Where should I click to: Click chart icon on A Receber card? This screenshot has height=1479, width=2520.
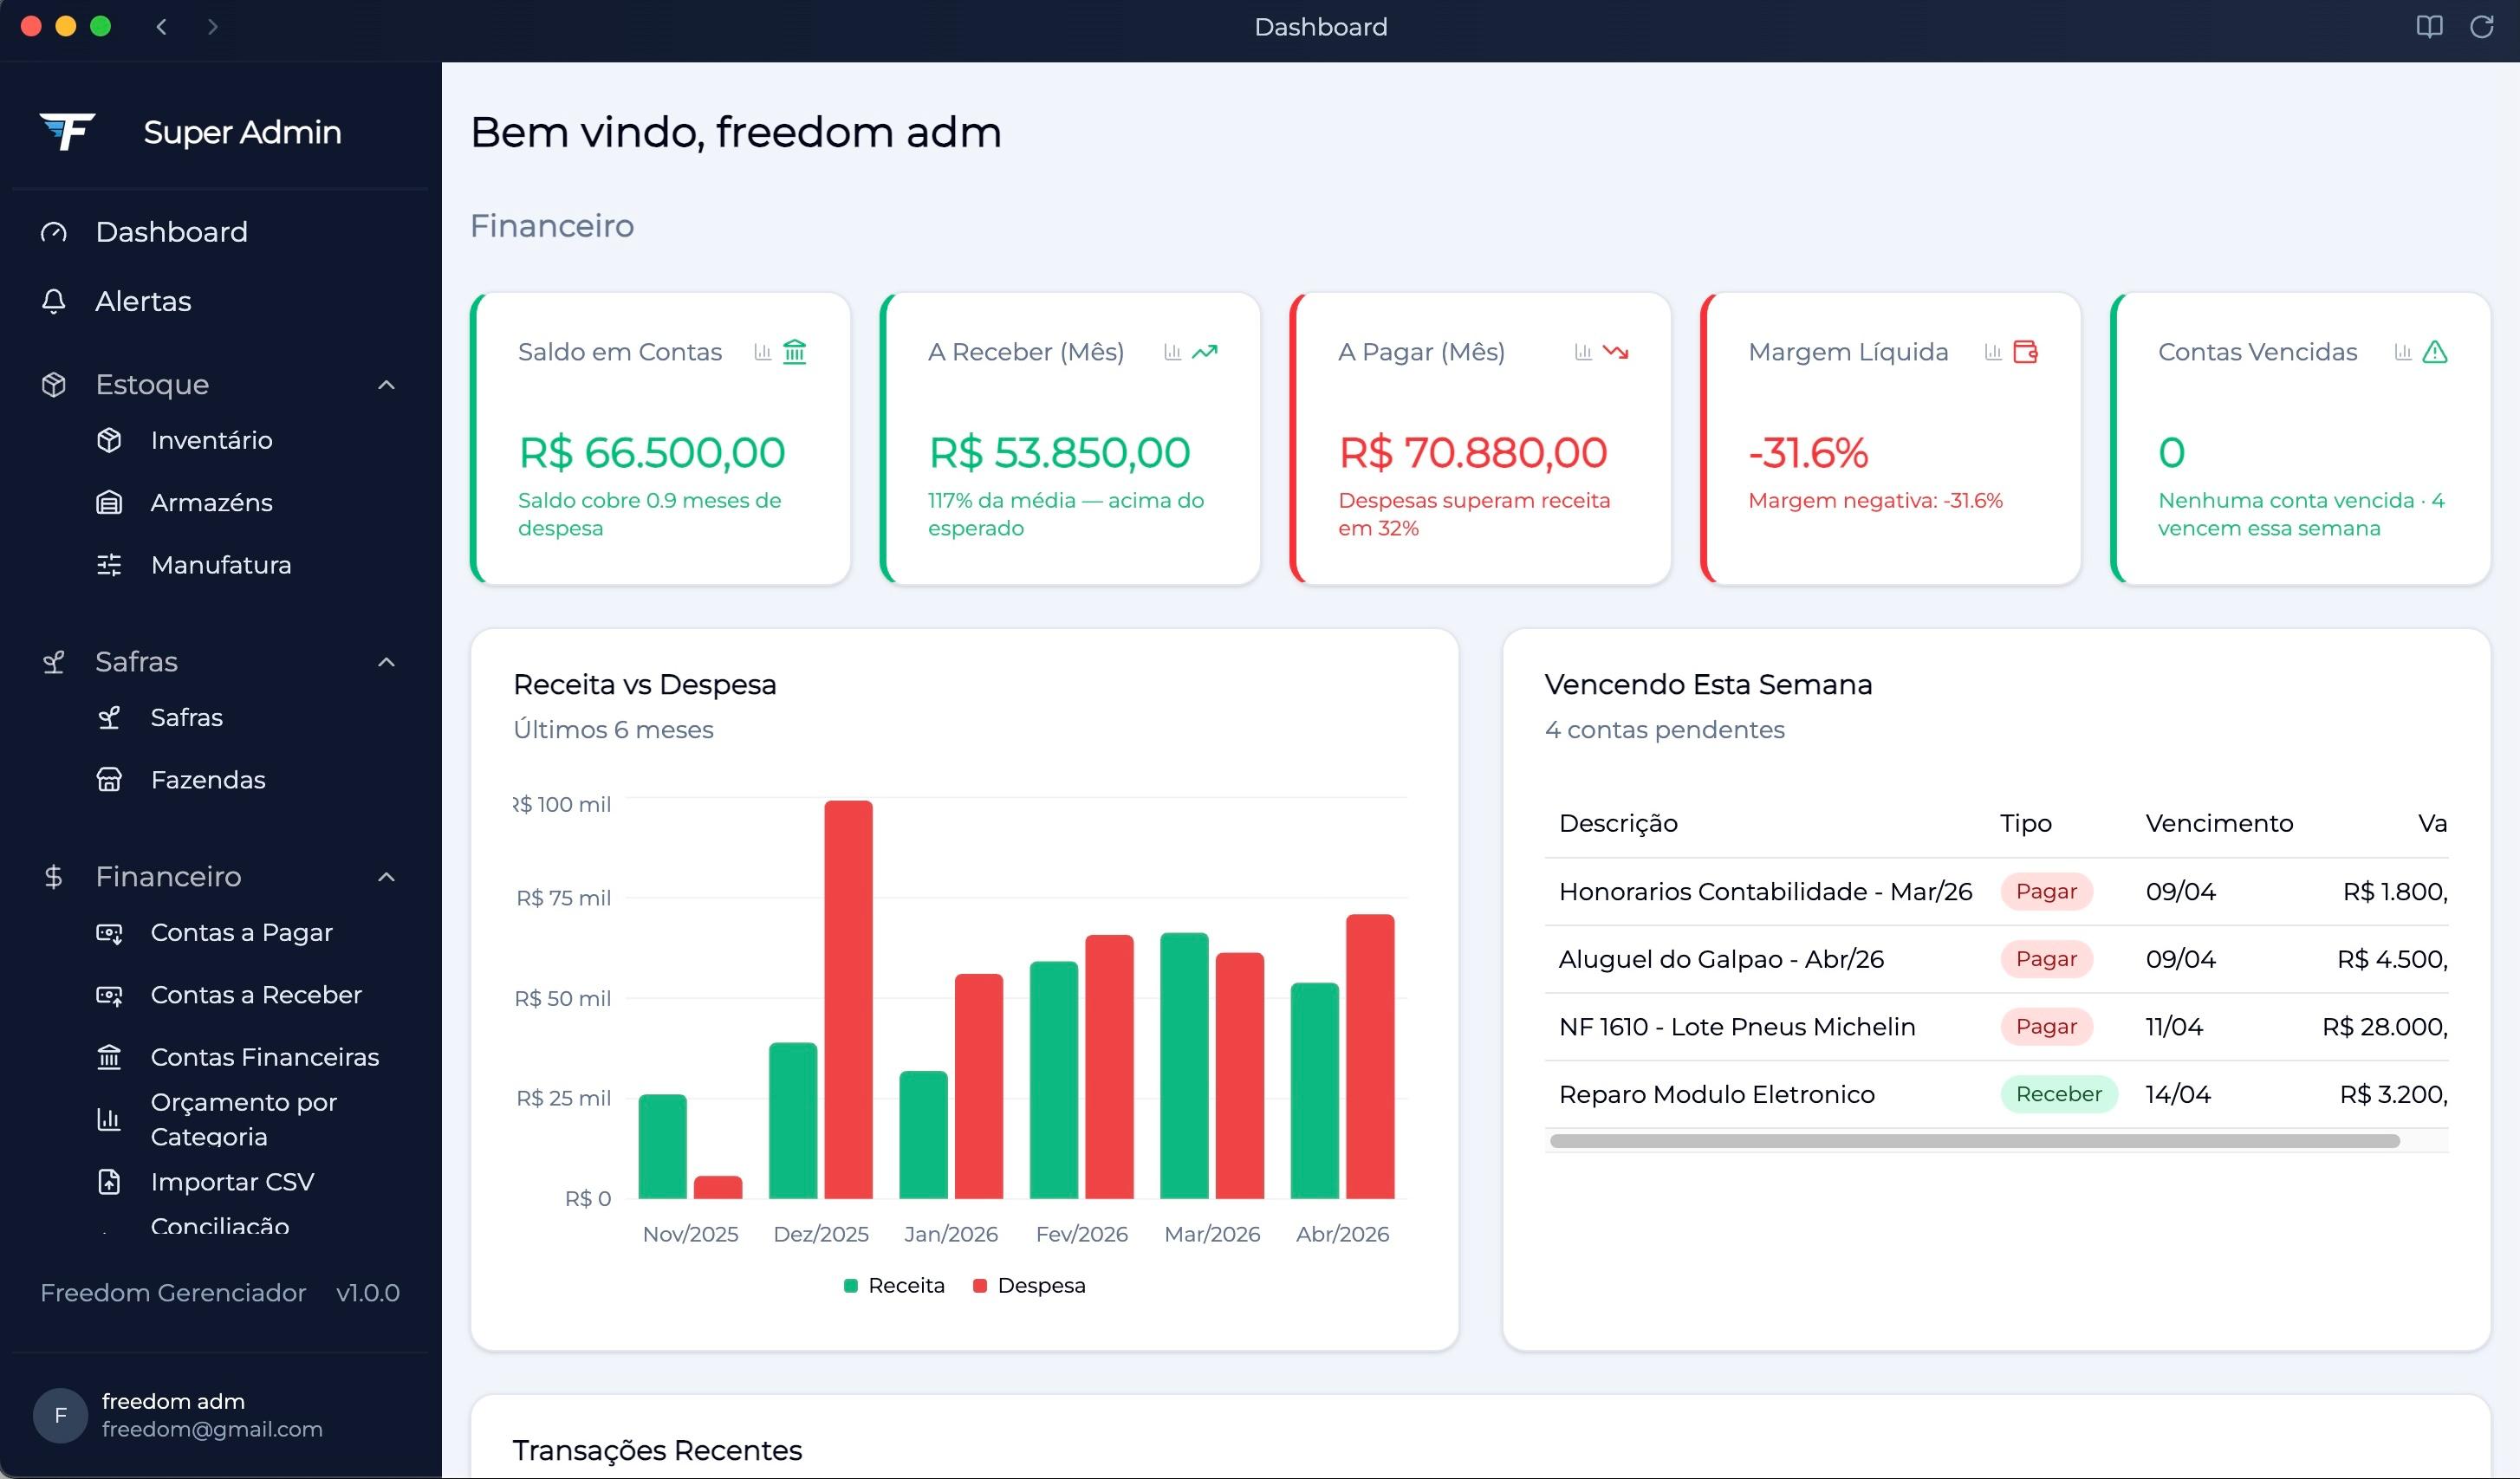pyautogui.click(x=1173, y=352)
